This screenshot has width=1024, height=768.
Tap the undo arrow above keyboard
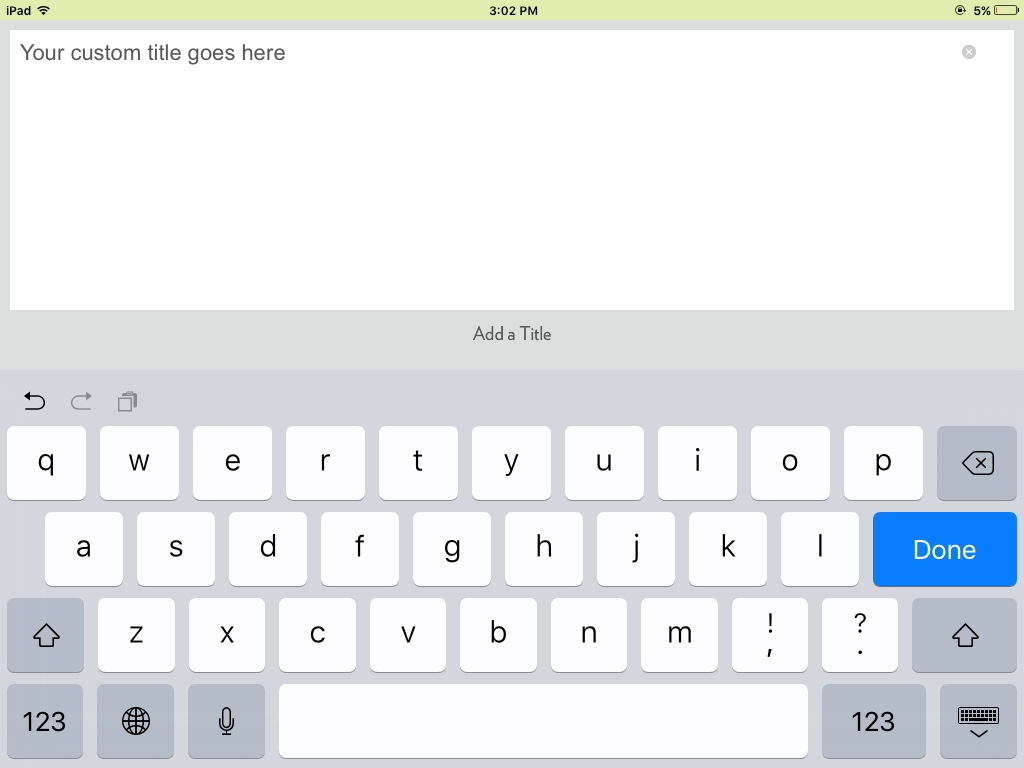(35, 401)
